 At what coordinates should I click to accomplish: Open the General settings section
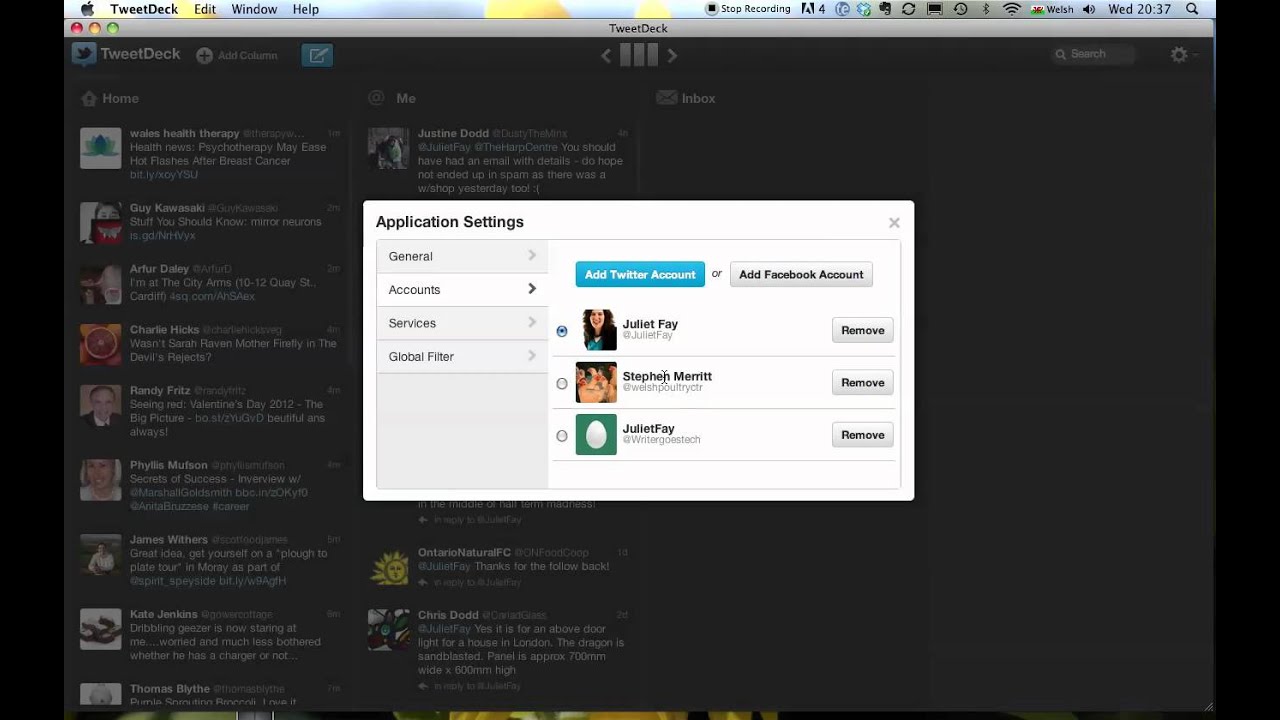(x=462, y=256)
